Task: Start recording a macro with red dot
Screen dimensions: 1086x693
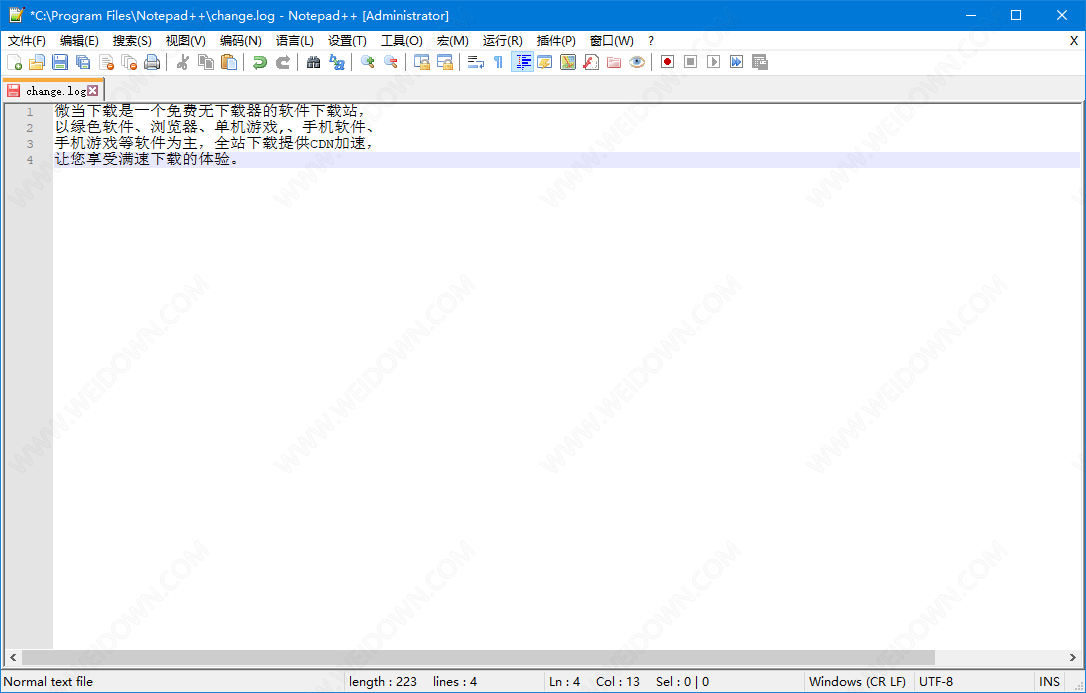Action: click(x=667, y=62)
